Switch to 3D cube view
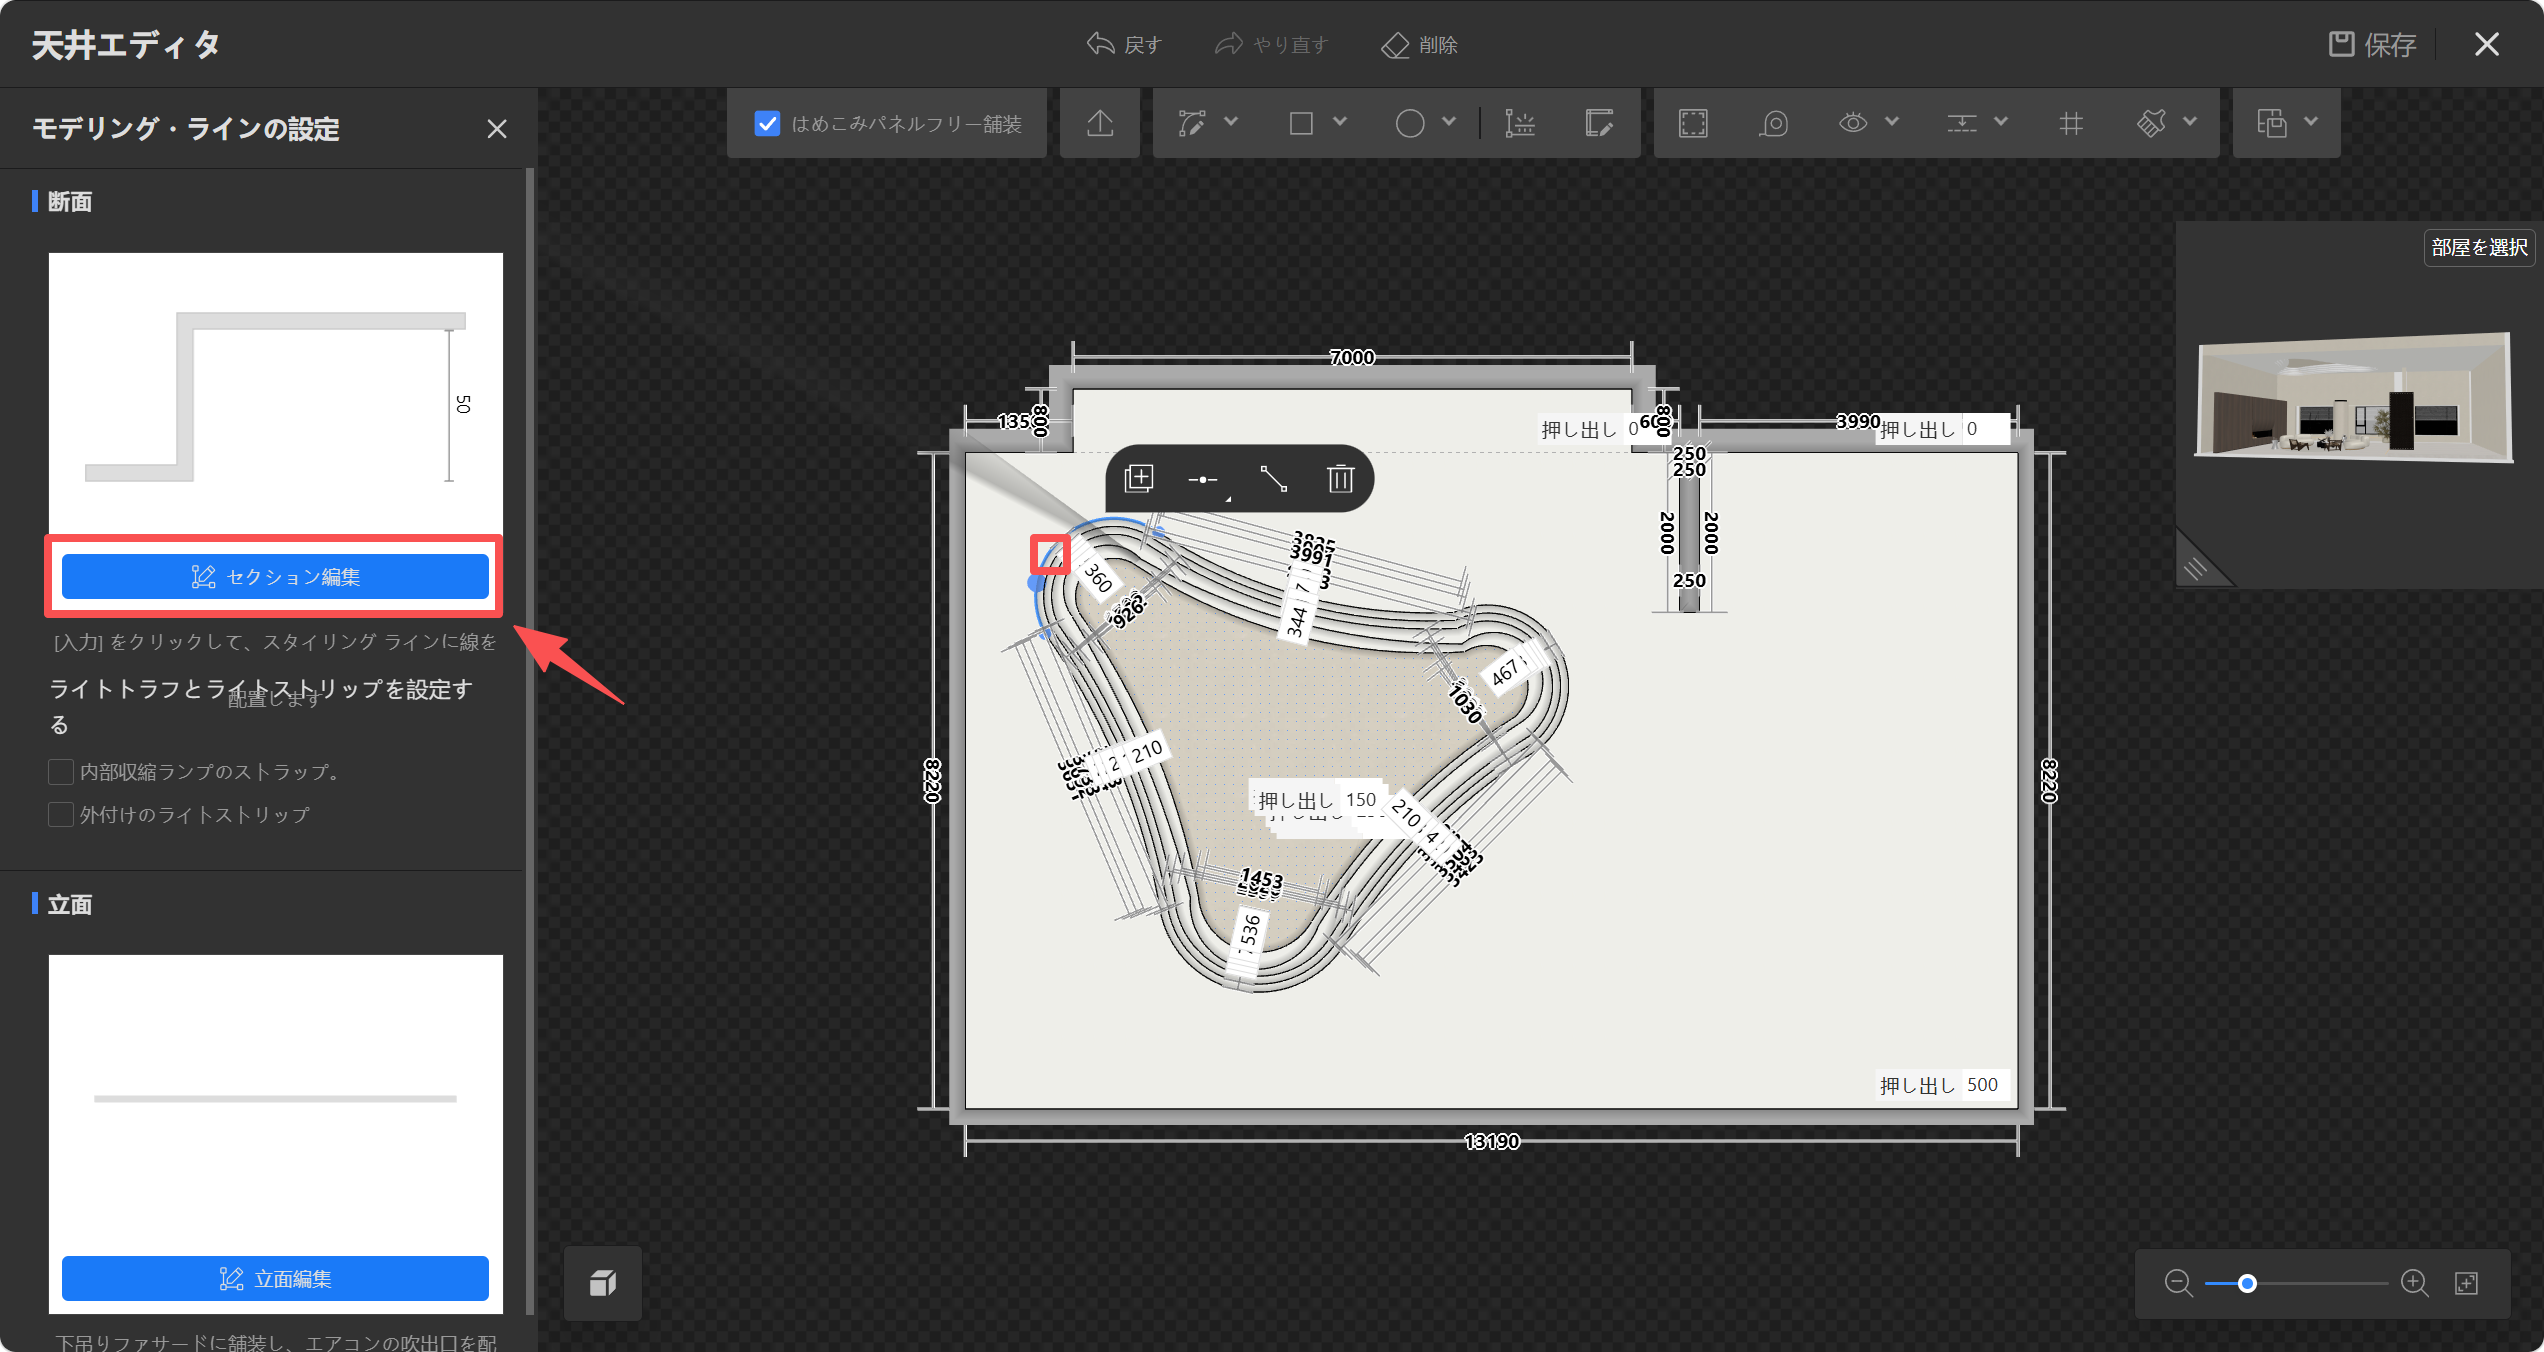Viewport: 2544px width, 1352px height. pos(602,1283)
